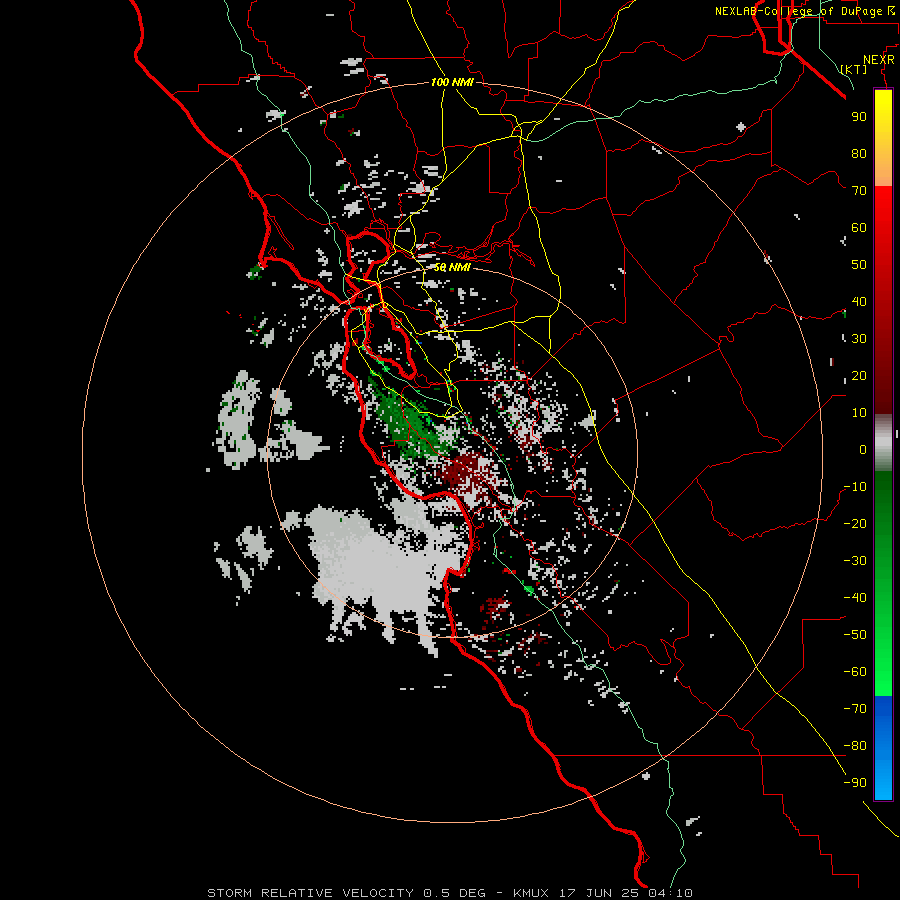The image size is (900, 900).
Task: Click the -90 scale value
Action: point(855,783)
